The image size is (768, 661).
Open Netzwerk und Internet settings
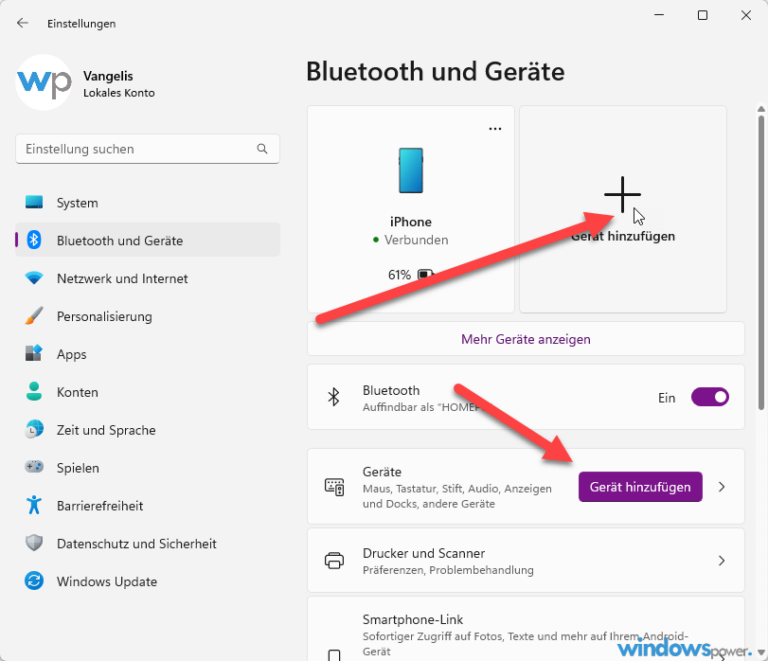tap(147, 278)
